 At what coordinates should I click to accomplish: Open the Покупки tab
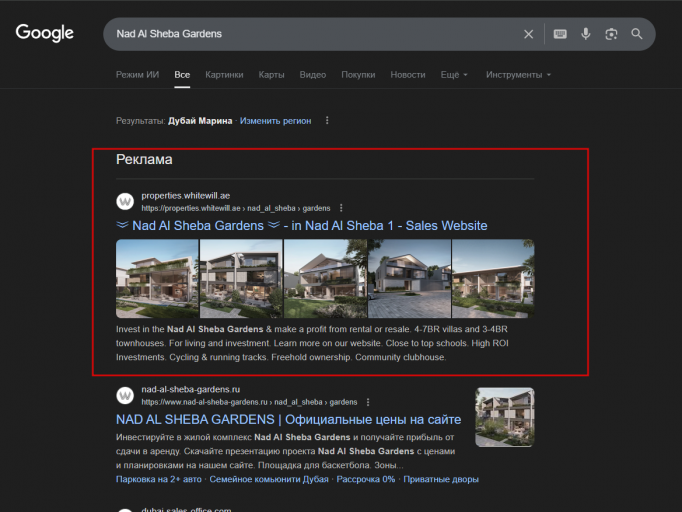tap(358, 75)
